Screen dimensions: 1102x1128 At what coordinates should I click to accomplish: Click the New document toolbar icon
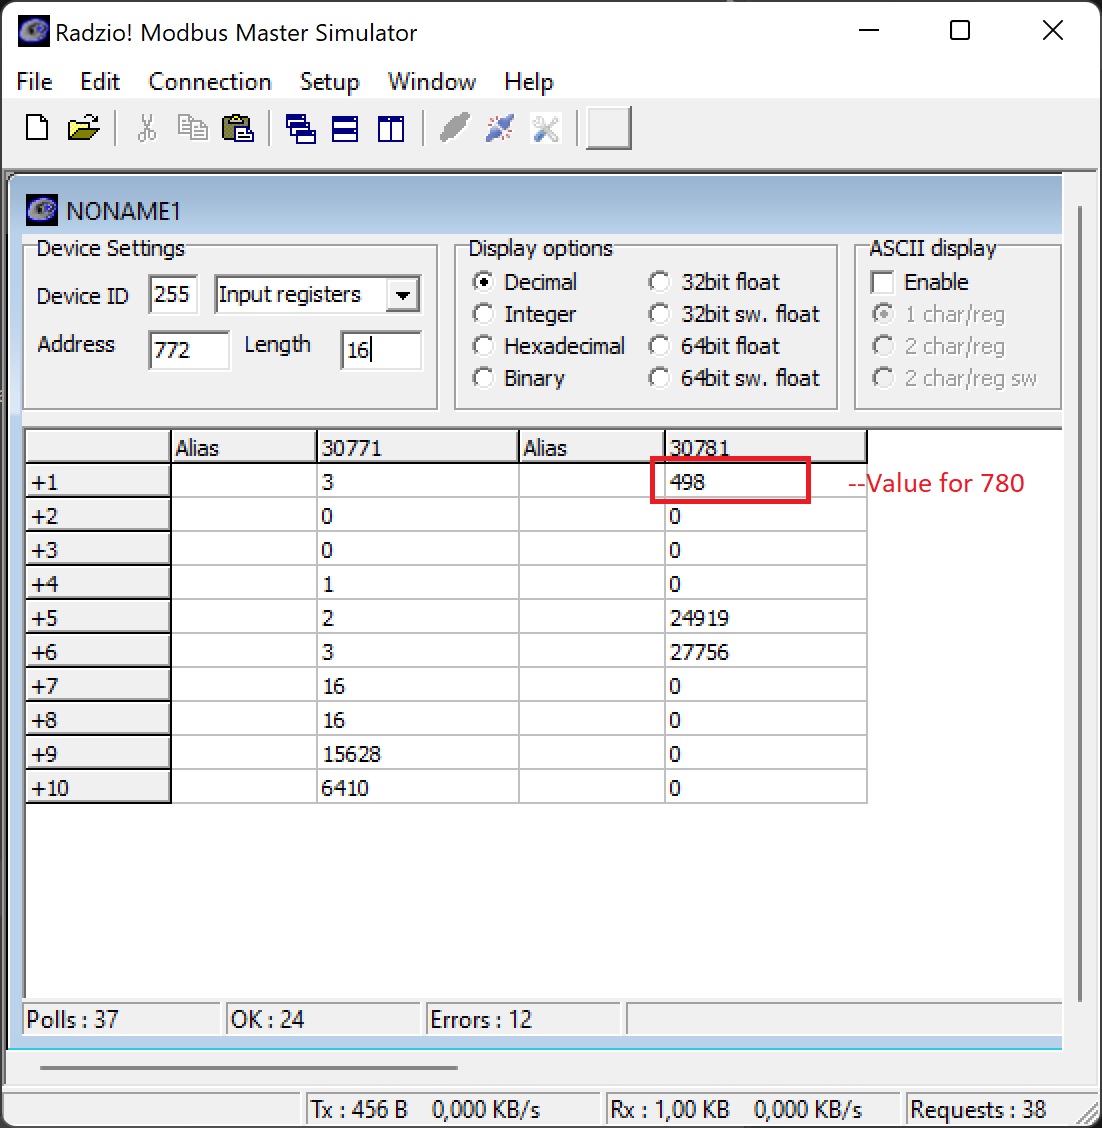coord(37,128)
